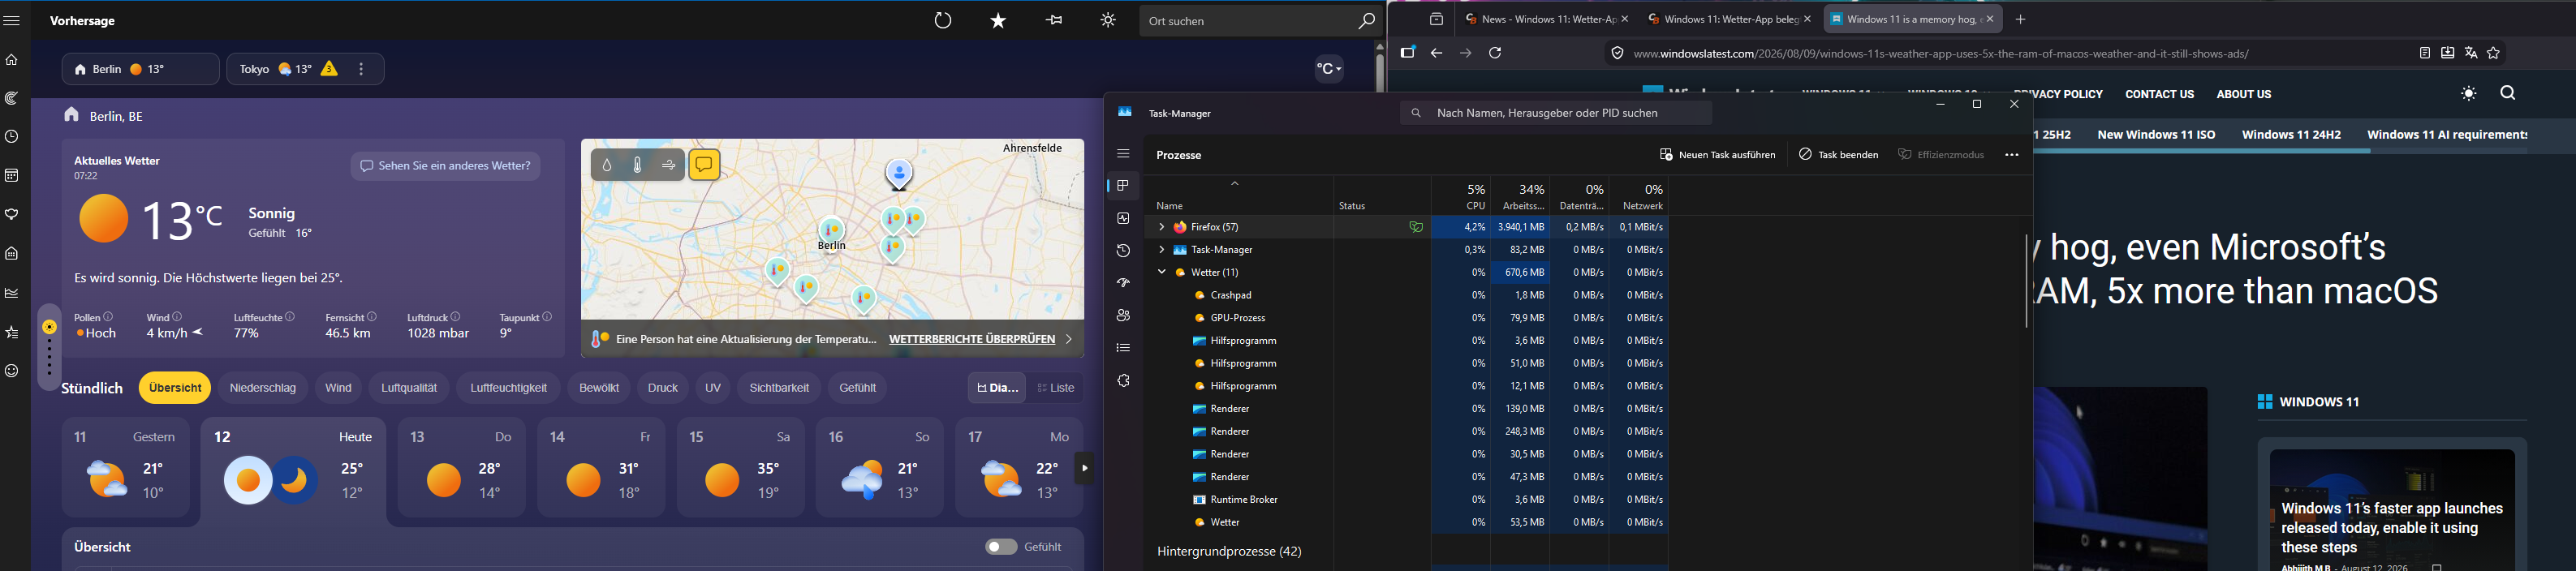The height and width of the screenshot is (571, 2576).
Task: Click the translate page icon in address bar
Action: point(2470,53)
